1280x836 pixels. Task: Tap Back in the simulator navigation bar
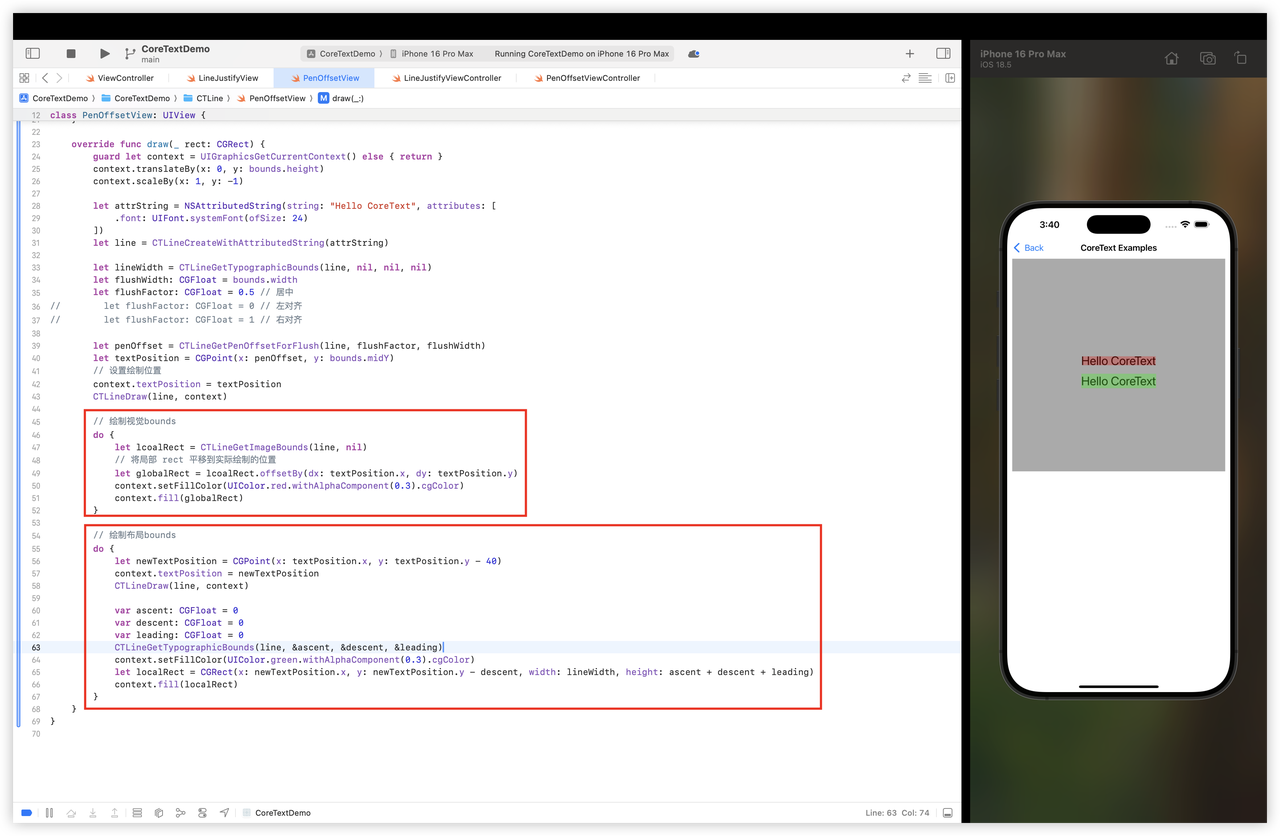pos(1029,248)
